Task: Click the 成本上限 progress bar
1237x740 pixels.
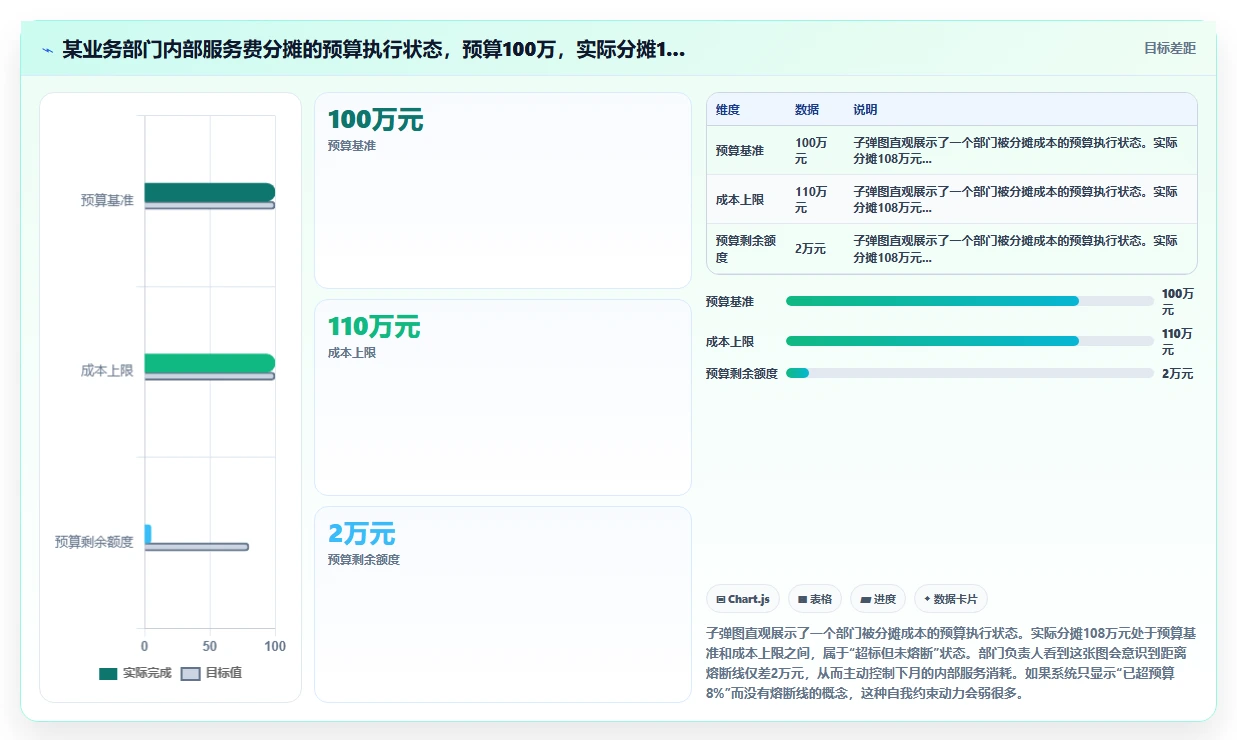Action: (969, 341)
